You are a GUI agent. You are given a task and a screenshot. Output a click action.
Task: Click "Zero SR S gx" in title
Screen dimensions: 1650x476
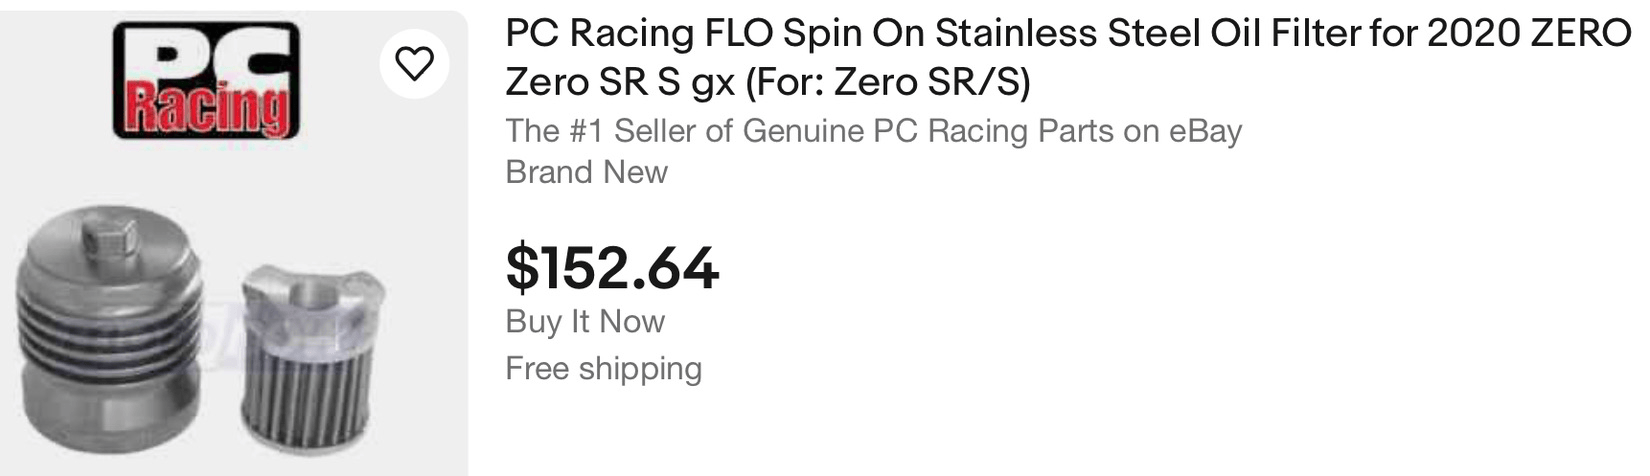coord(620,81)
